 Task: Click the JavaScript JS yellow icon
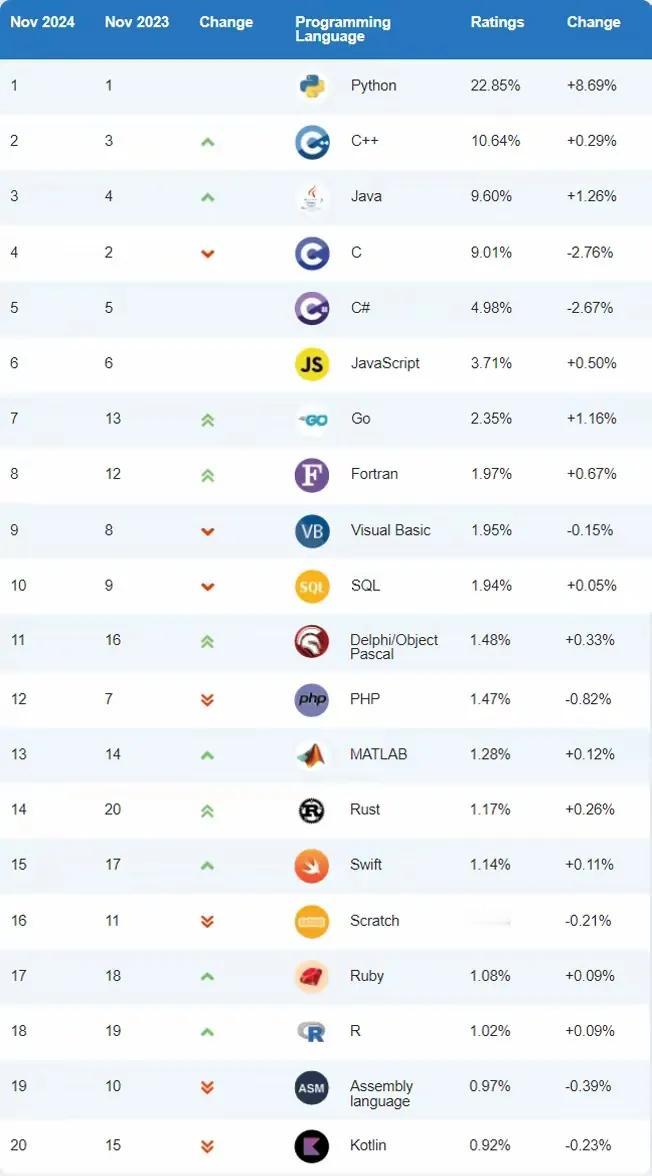point(312,364)
